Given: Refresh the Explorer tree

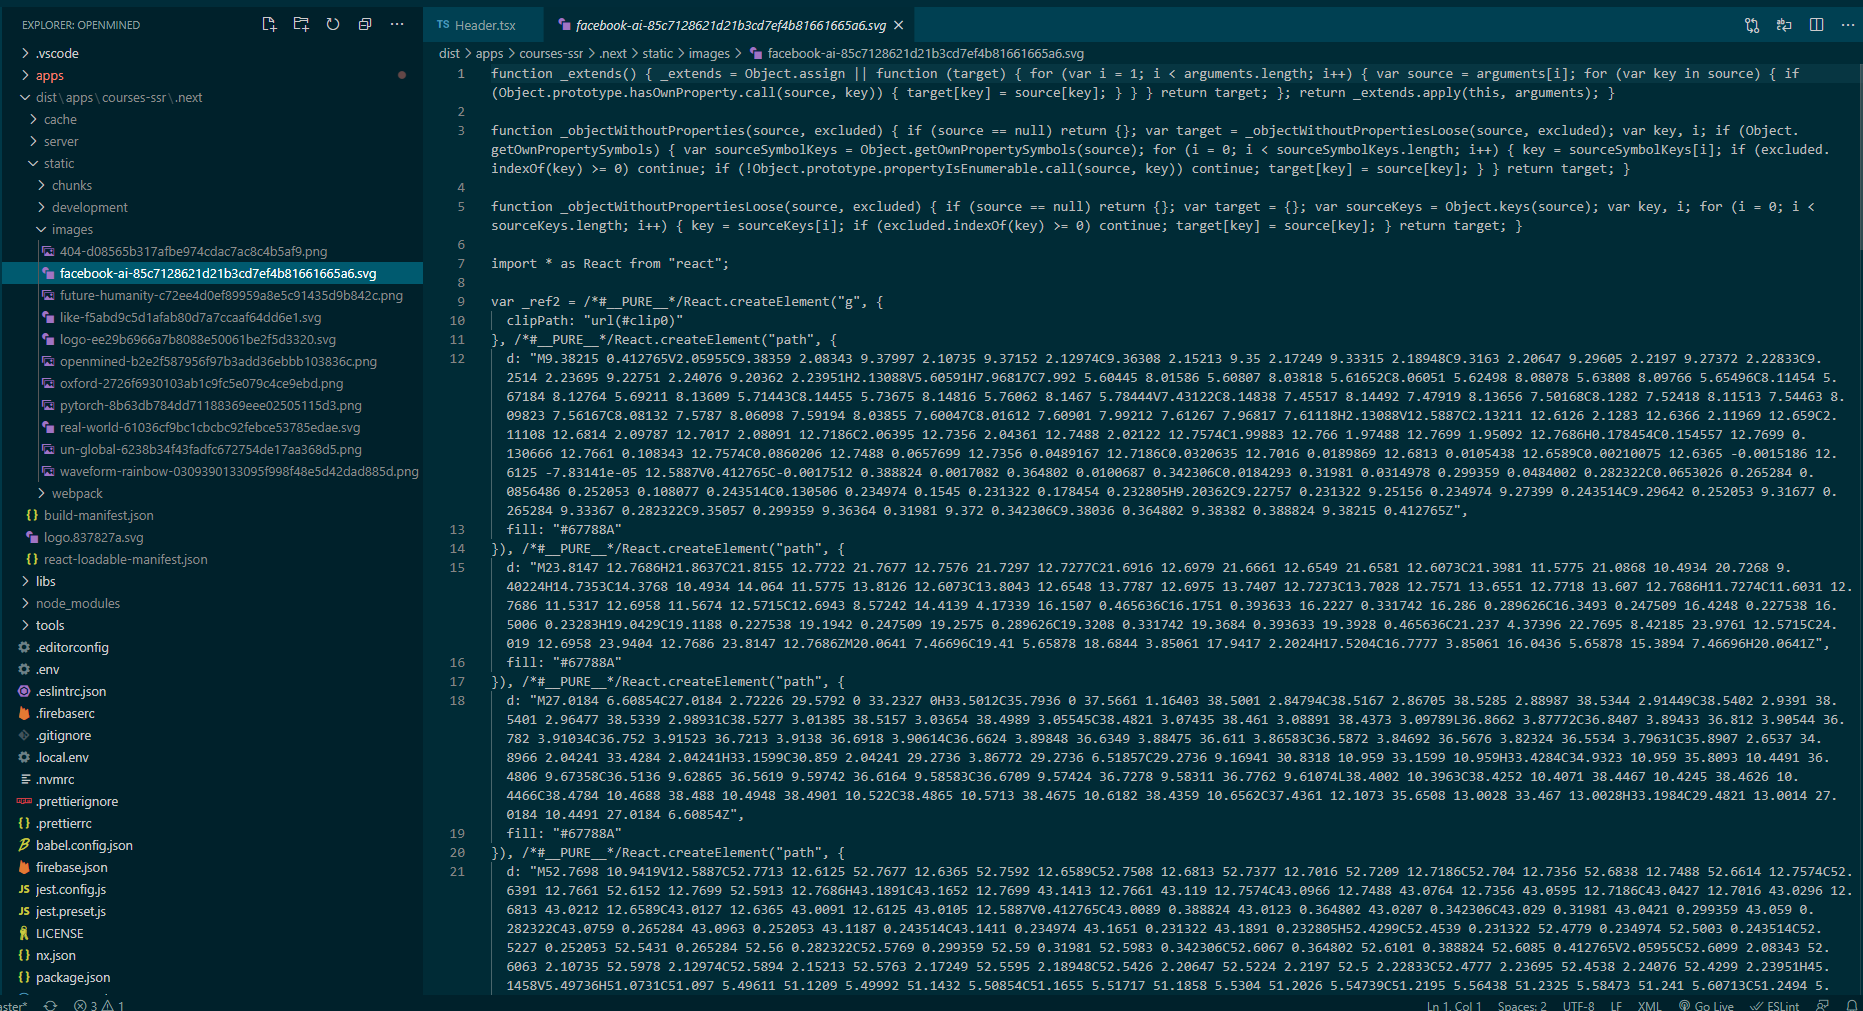Looking at the screenshot, I should 333,24.
